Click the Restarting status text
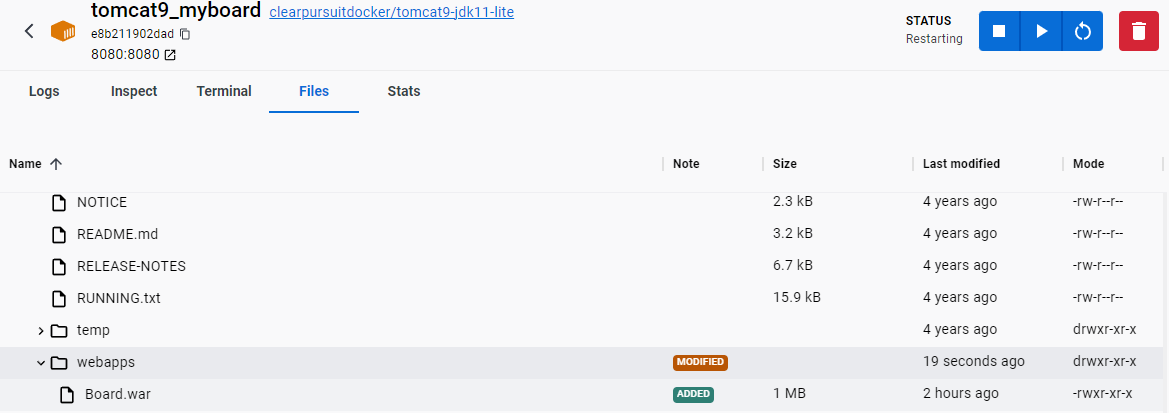Viewport: 1169px width, 413px height. tap(934, 39)
